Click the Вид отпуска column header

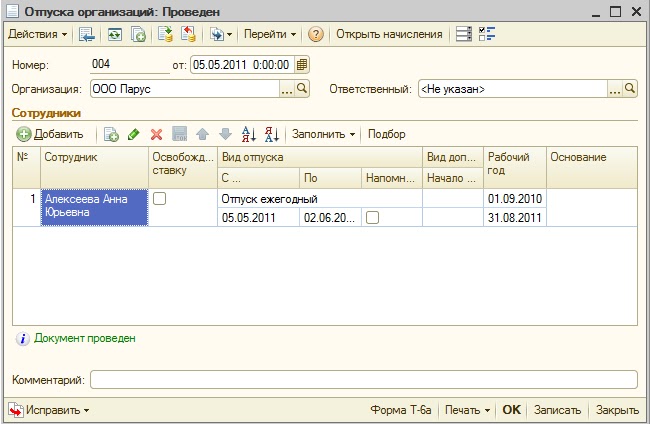point(320,157)
